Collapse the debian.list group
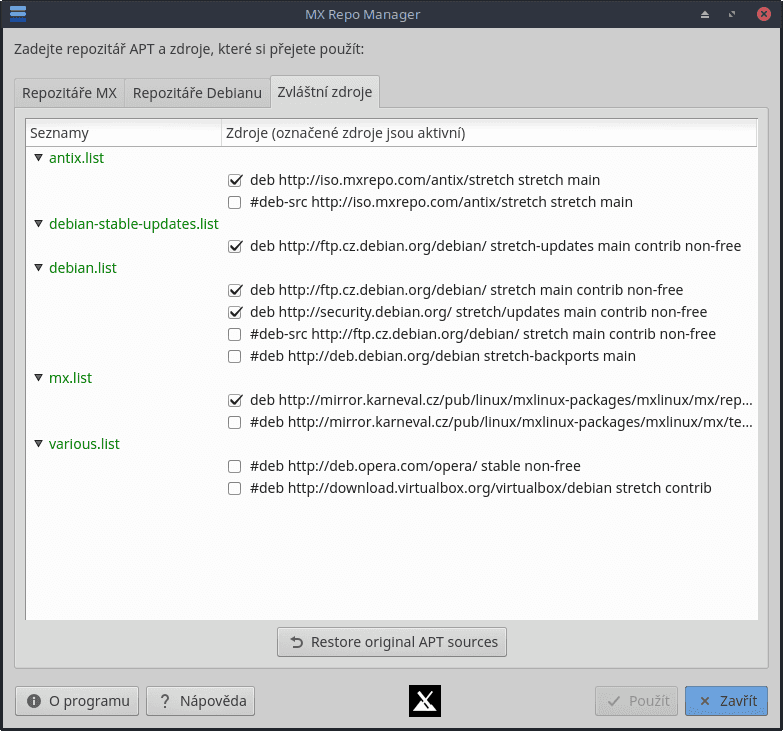This screenshot has height=731, width=783. point(39,268)
